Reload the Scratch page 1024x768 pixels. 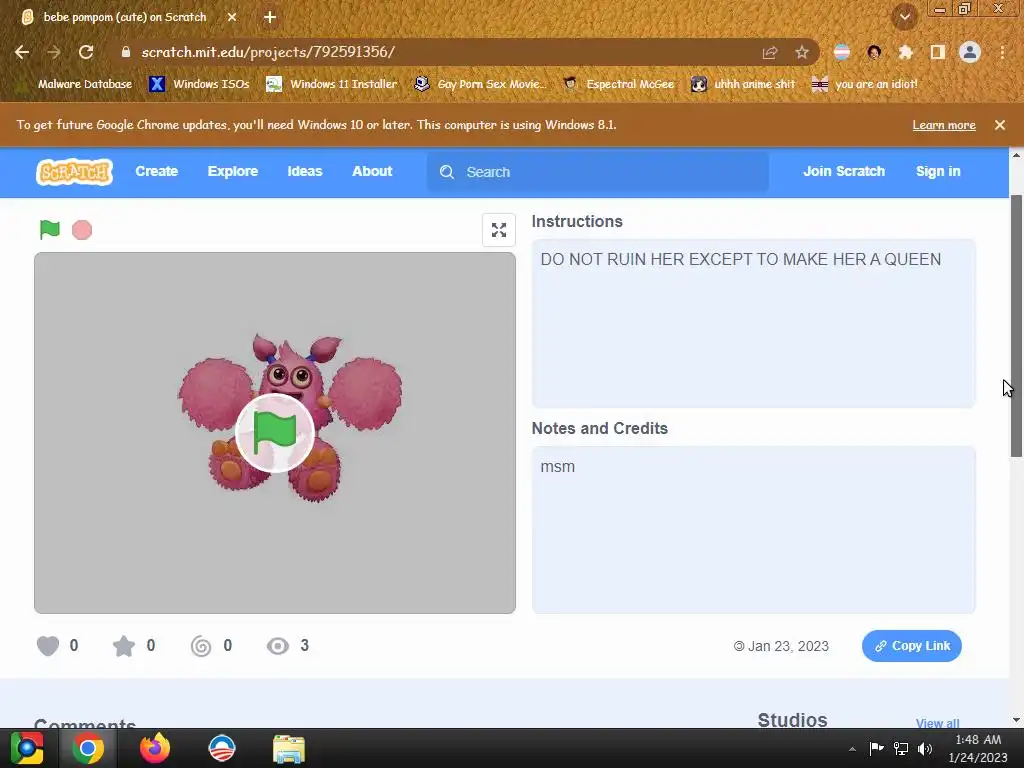click(x=86, y=52)
